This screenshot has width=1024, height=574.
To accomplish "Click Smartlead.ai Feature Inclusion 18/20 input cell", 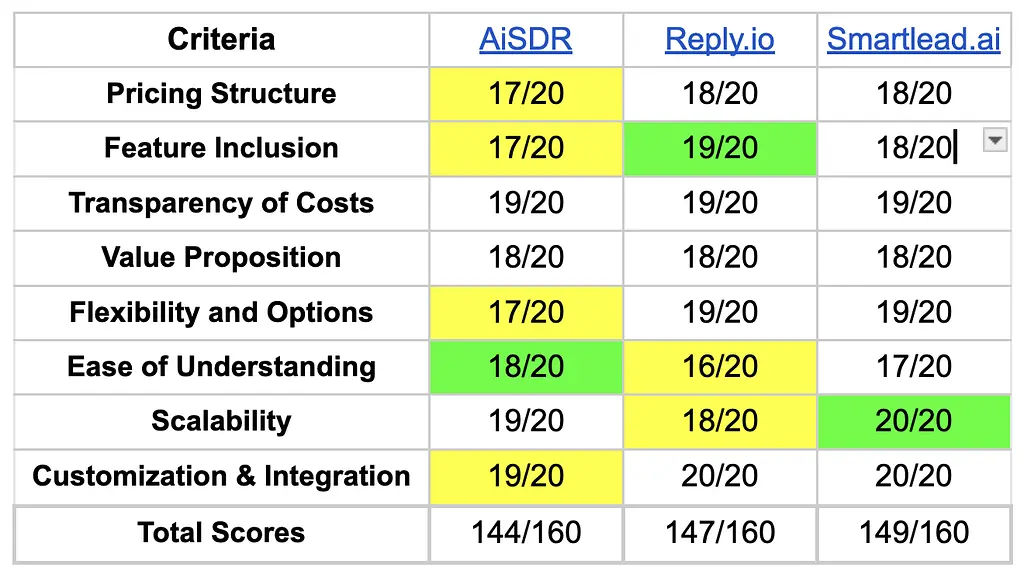I will point(905,148).
